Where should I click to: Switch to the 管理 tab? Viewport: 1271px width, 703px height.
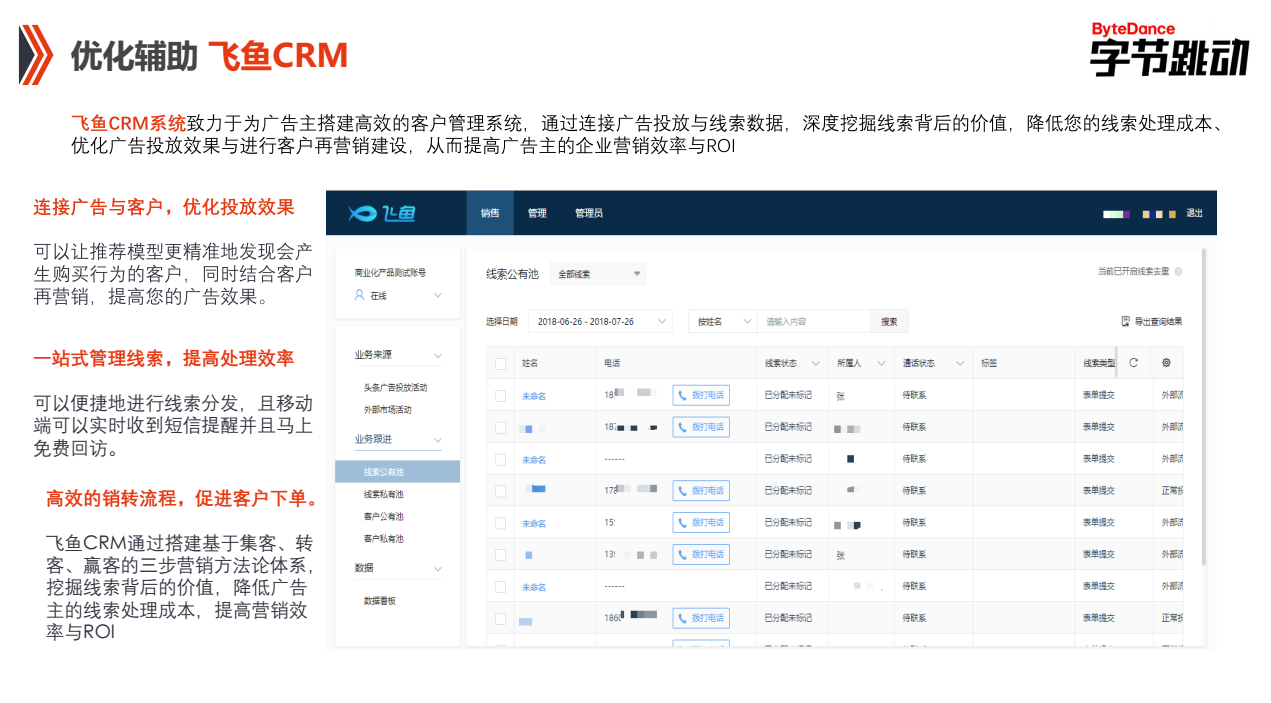(537, 213)
